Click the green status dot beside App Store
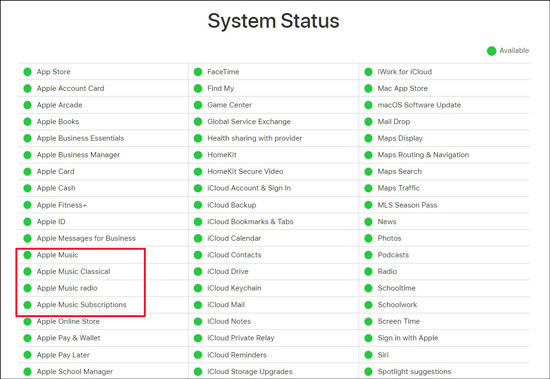This screenshot has height=379, width=550. pos(27,72)
